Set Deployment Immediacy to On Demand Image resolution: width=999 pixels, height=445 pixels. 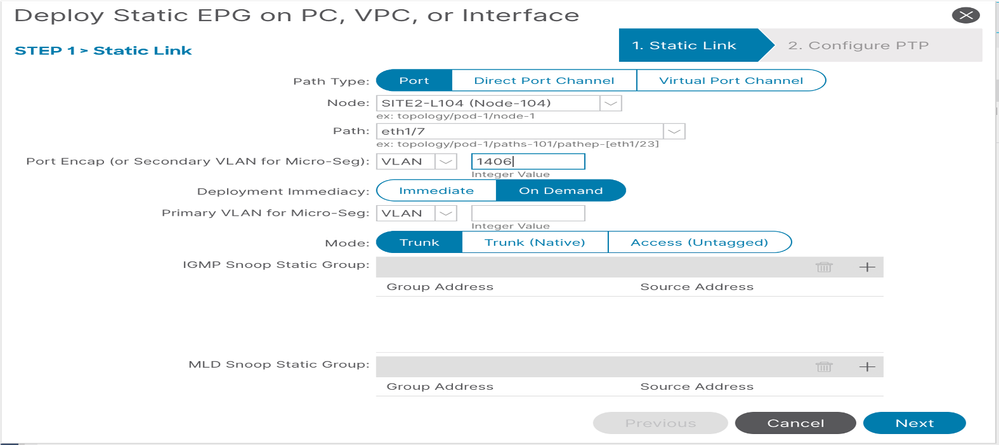561,191
